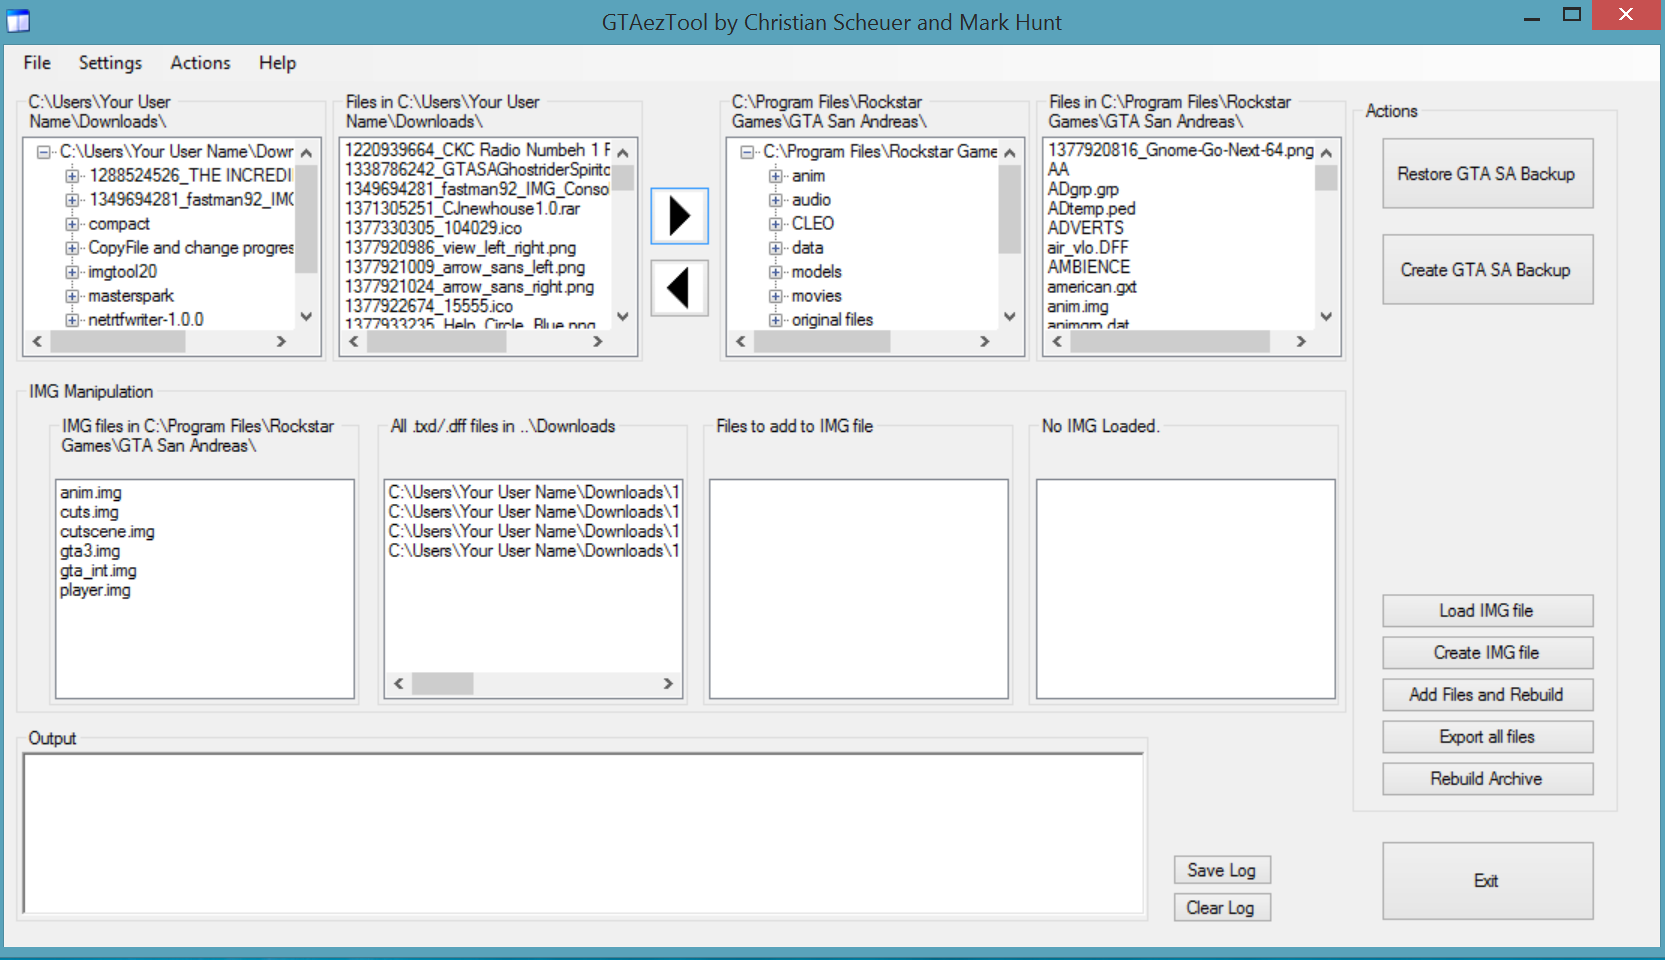This screenshot has height=960, width=1665.
Task: Open the Actions menu
Action: [200, 63]
